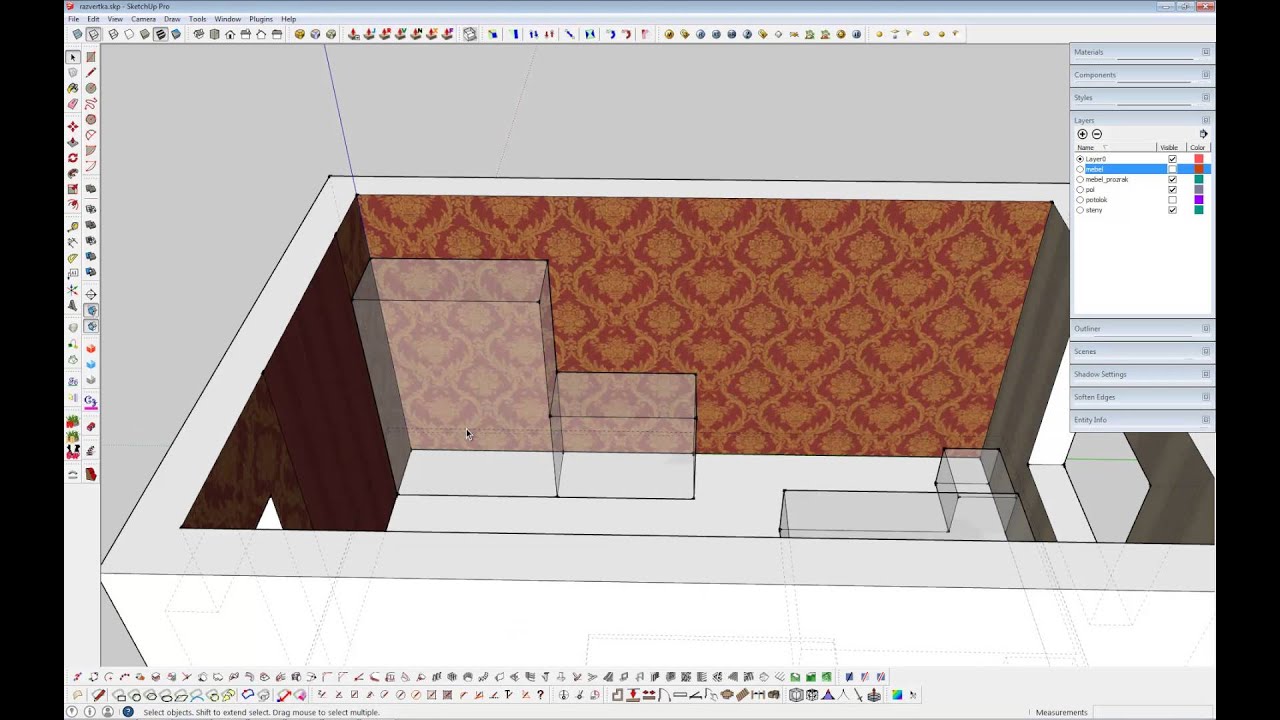Open the status bar help icon
The height and width of the screenshot is (720, 1280).
(128, 712)
